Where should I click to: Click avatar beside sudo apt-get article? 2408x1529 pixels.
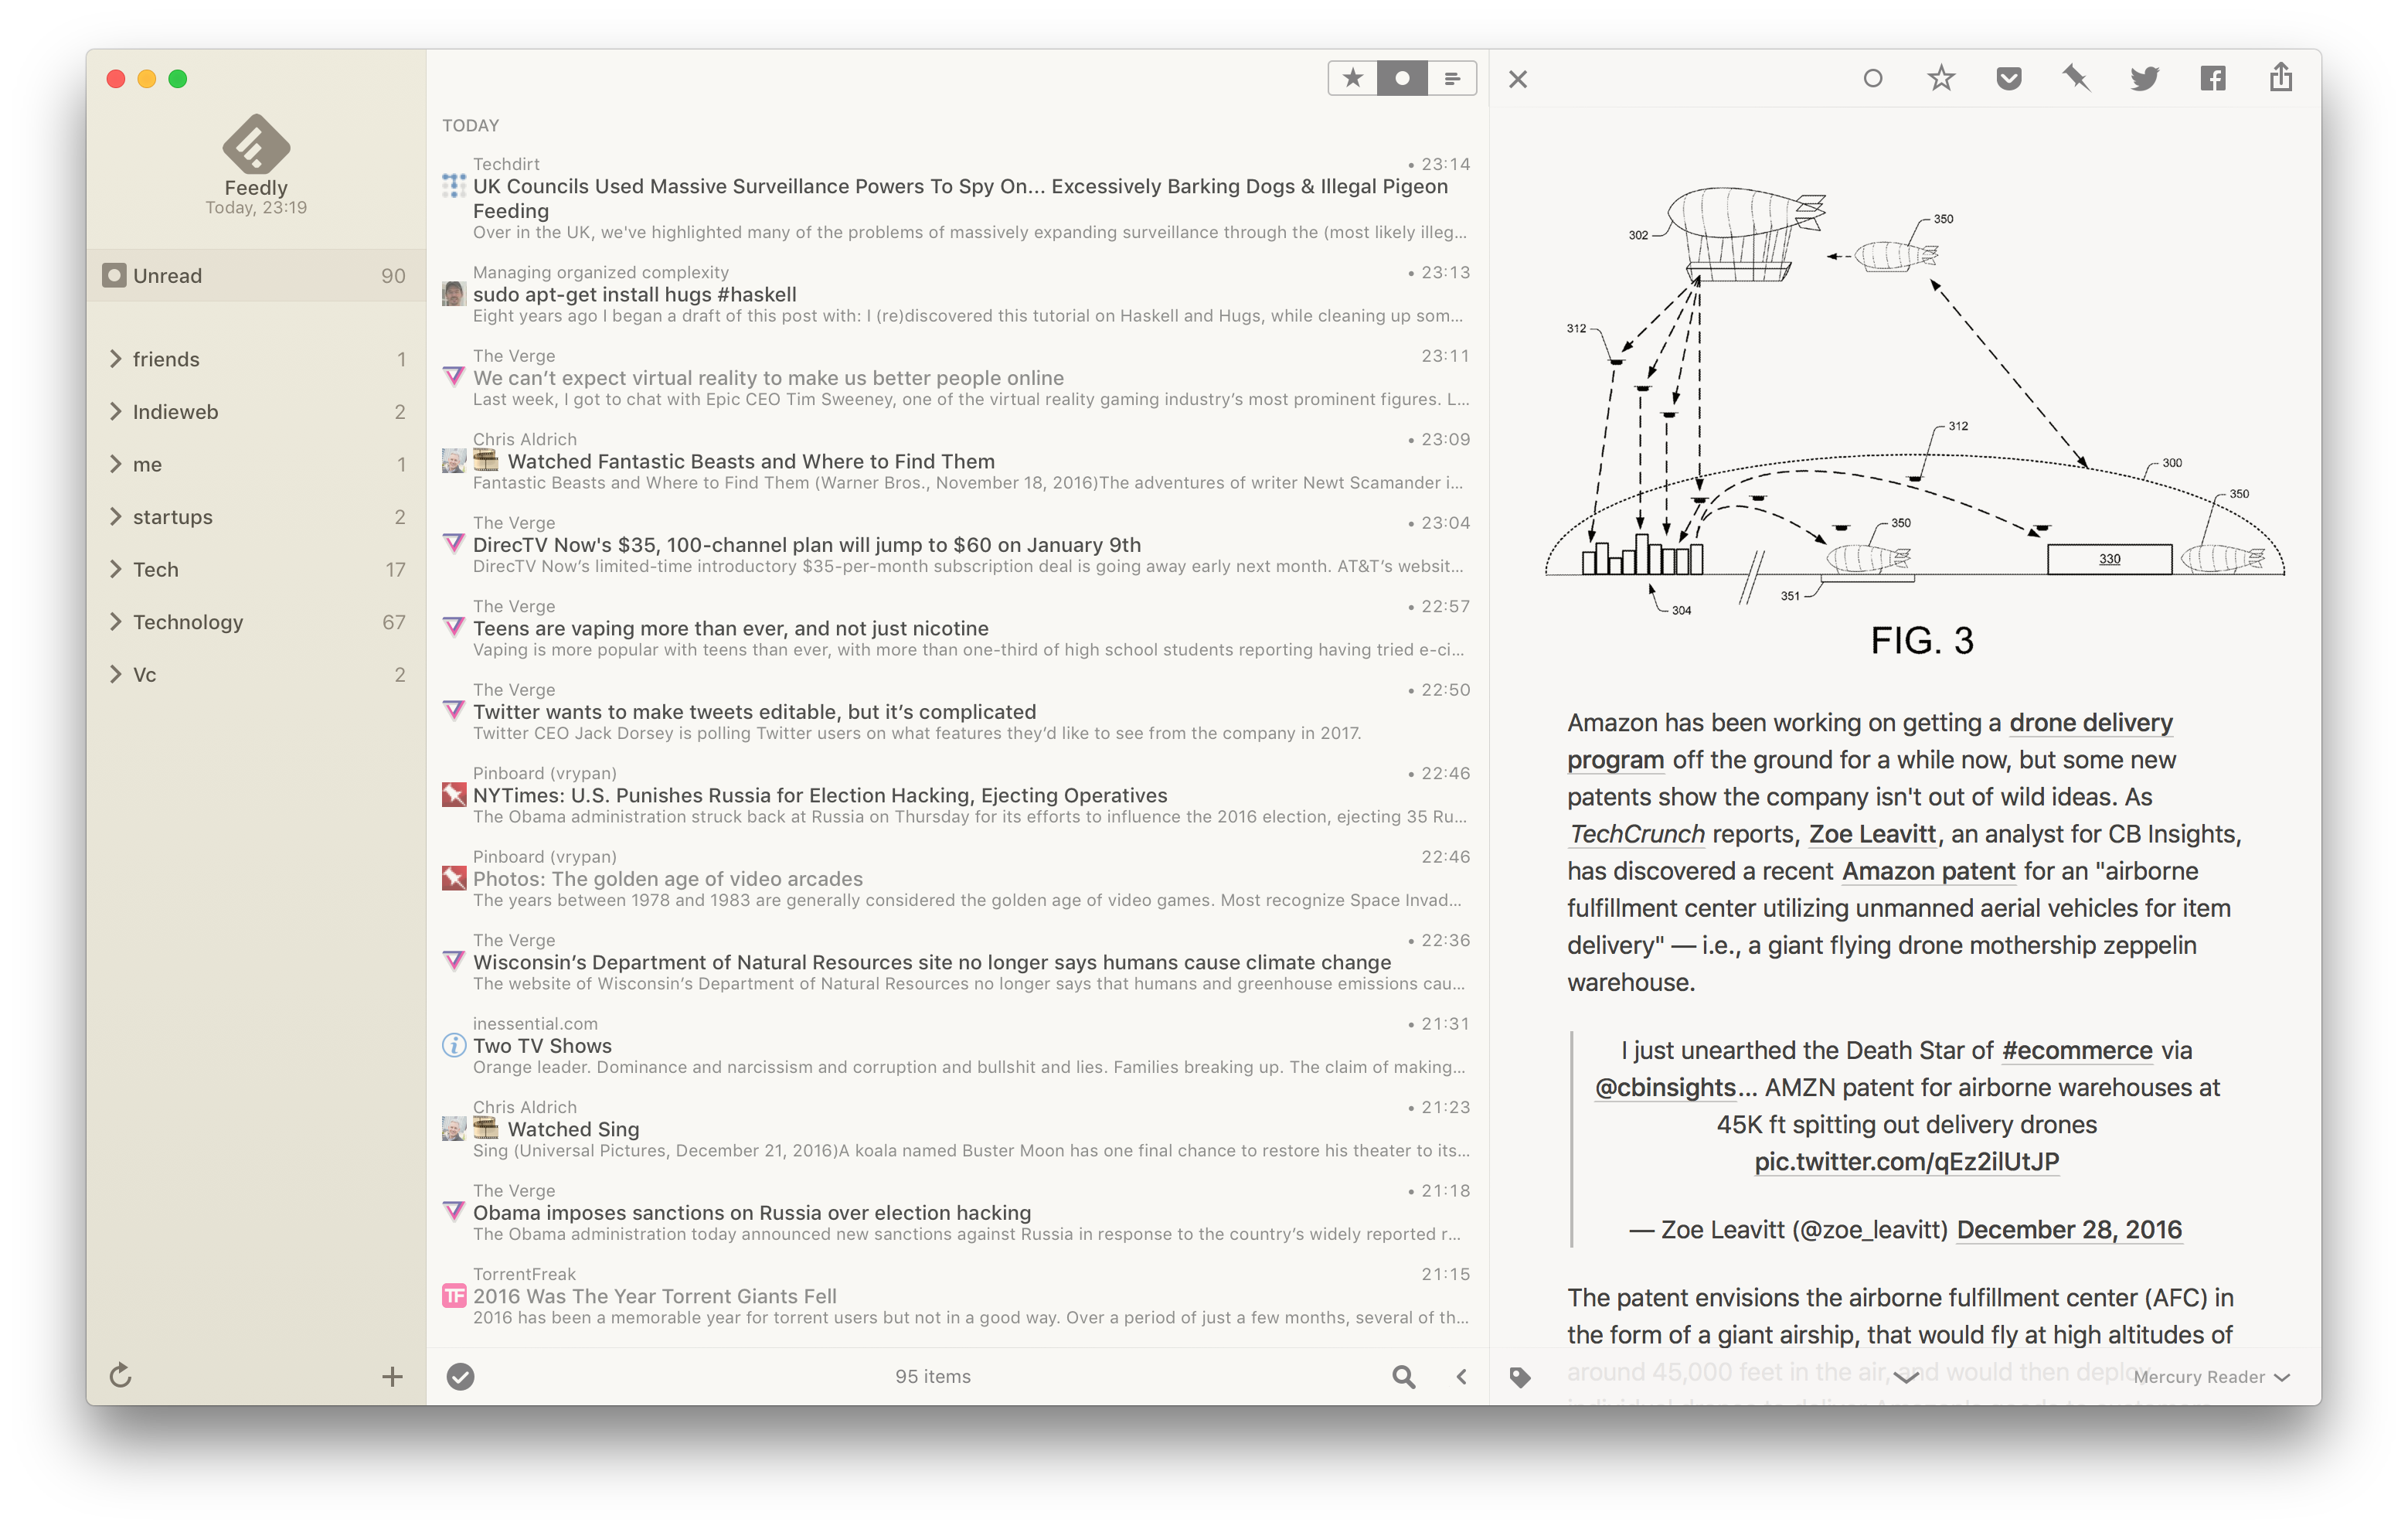pos(453,294)
